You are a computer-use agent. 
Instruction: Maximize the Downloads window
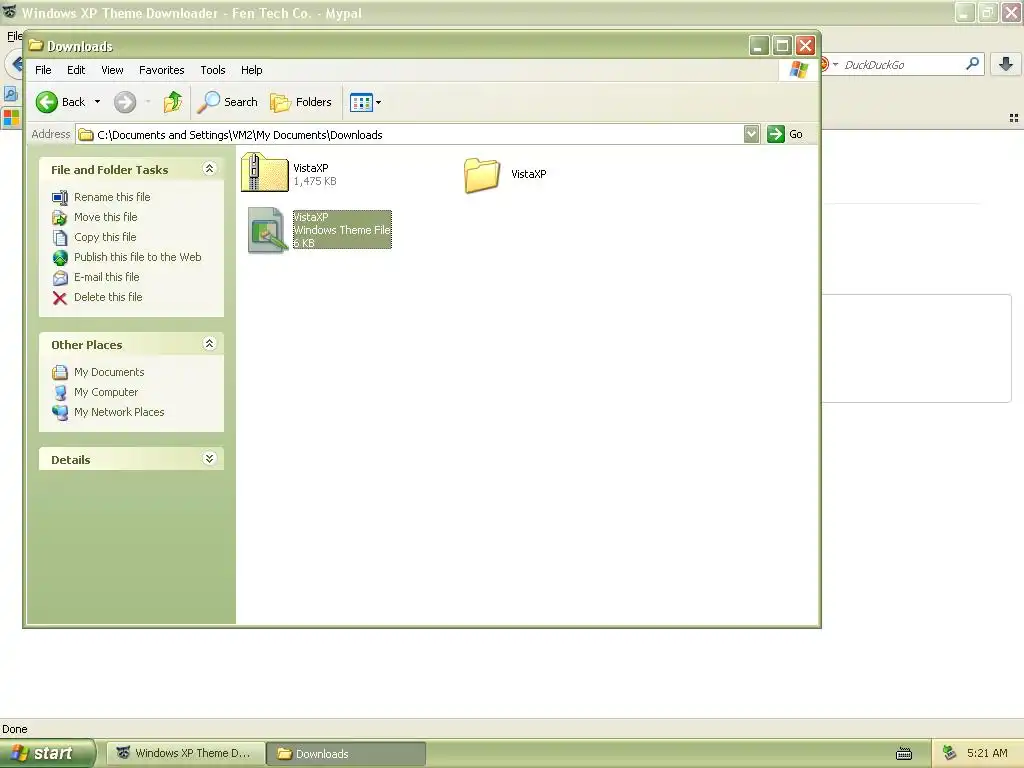(x=782, y=46)
